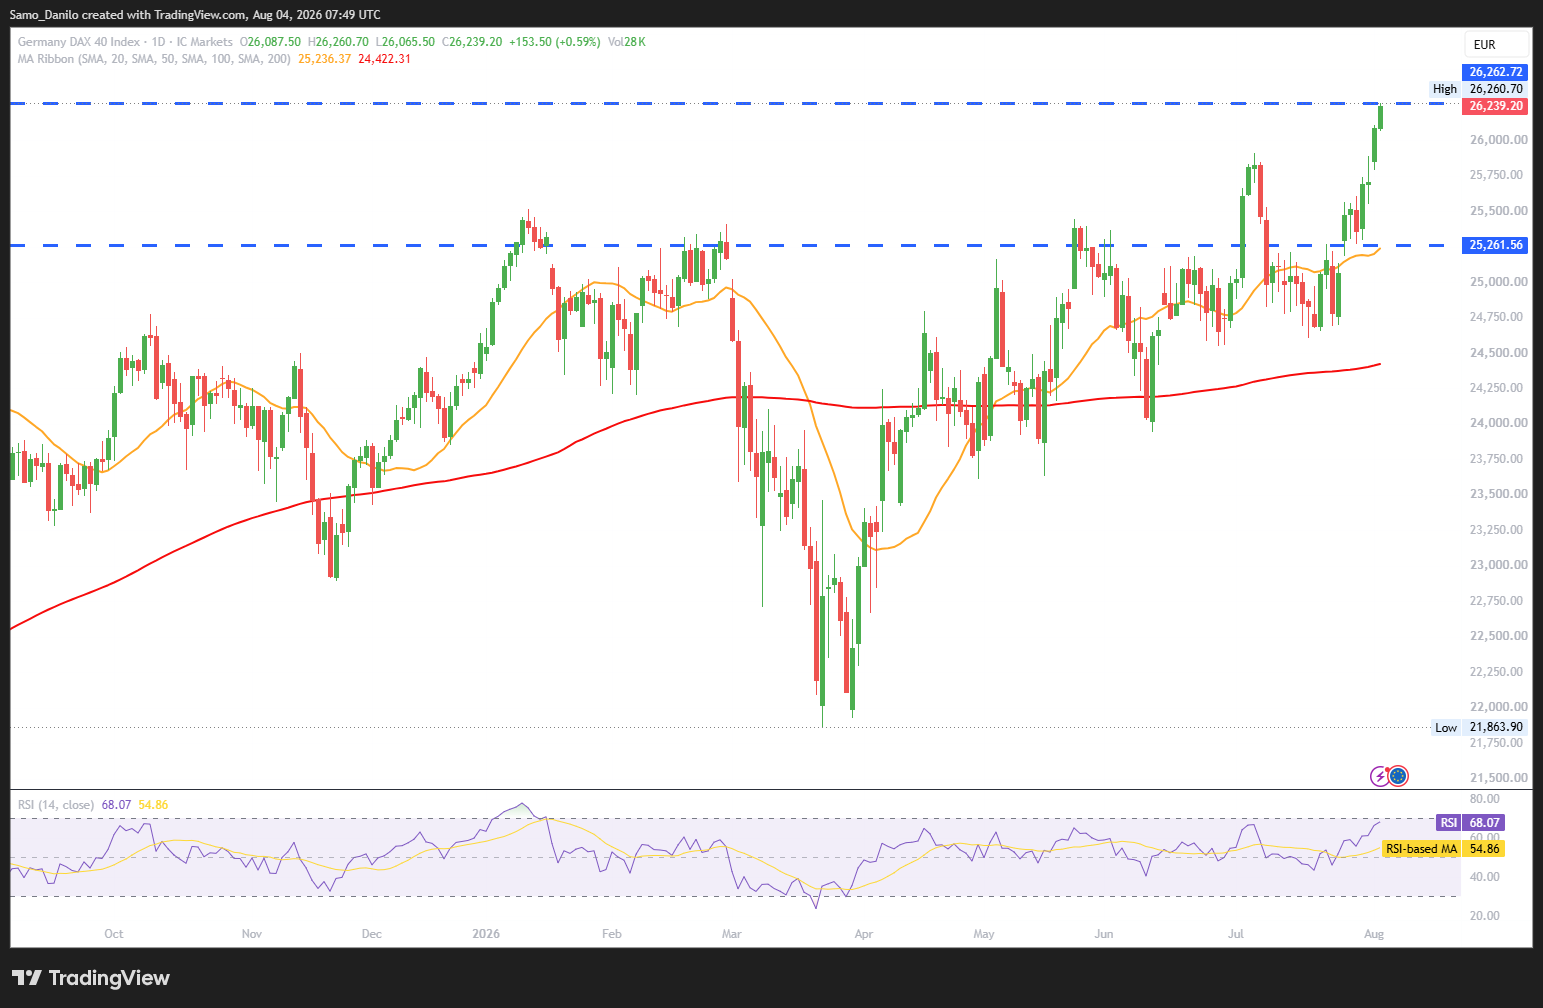Click the red 26,239.20 current price label

1495,106
